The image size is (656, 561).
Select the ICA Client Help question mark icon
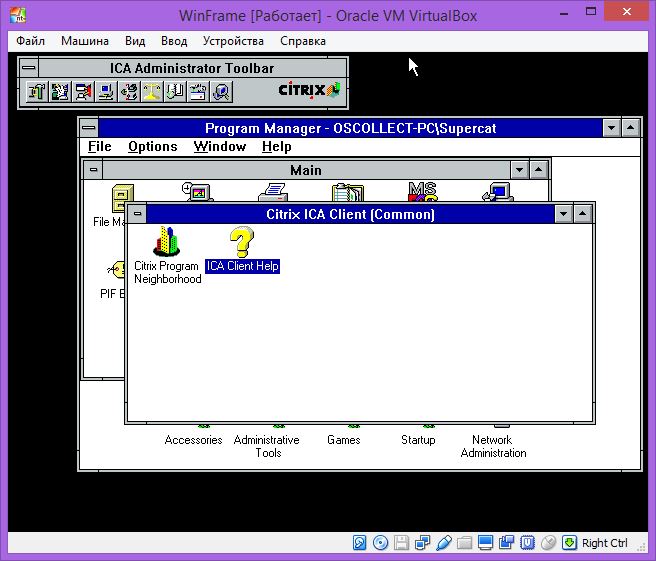[242, 242]
